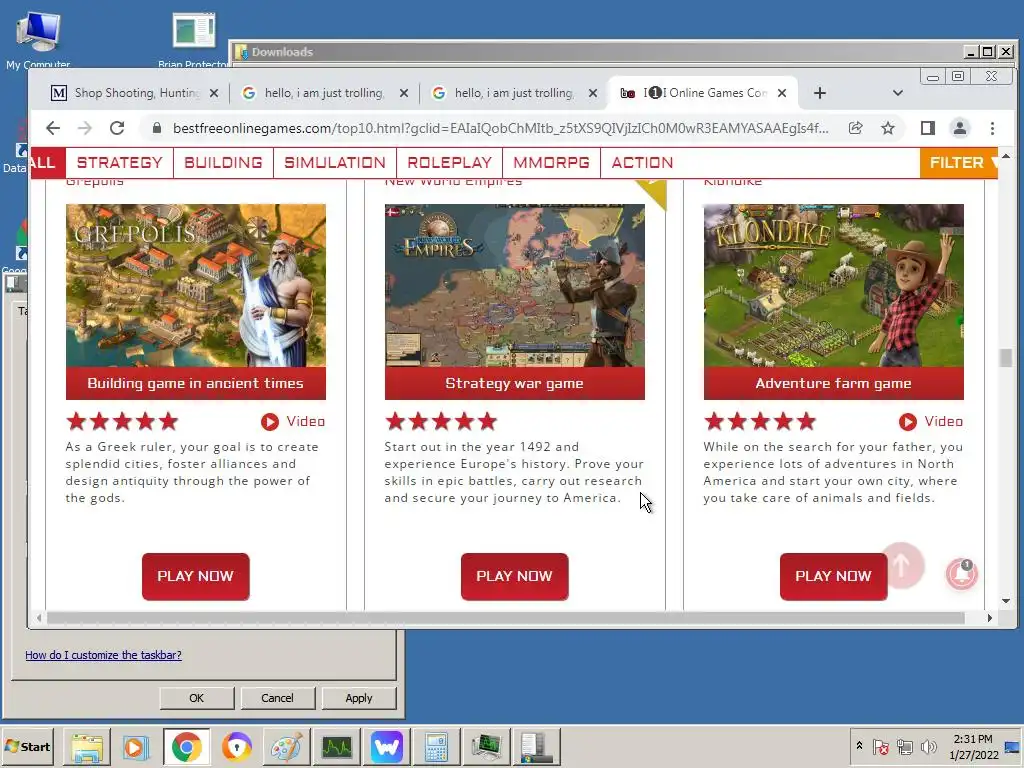Click 'Building game in ancient times' banner
1024x768 pixels.
tap(196, 383)
